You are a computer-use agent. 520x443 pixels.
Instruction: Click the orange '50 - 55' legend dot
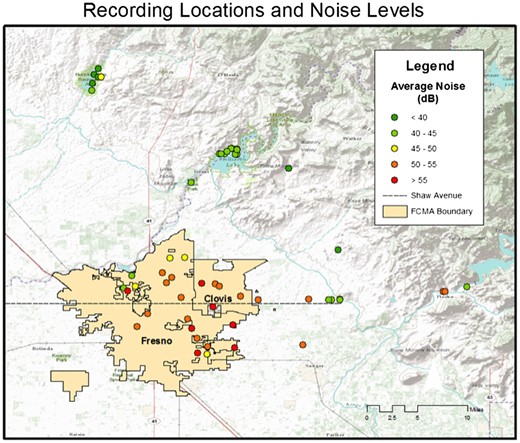point(395,164)
